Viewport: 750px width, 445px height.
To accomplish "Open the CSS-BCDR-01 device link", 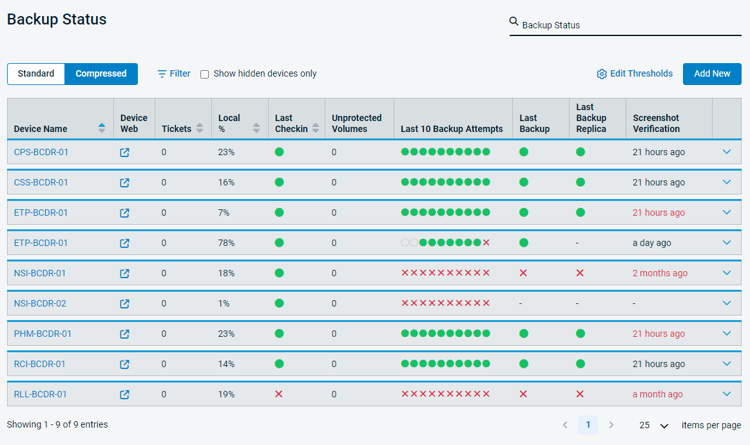I will 41,182.
